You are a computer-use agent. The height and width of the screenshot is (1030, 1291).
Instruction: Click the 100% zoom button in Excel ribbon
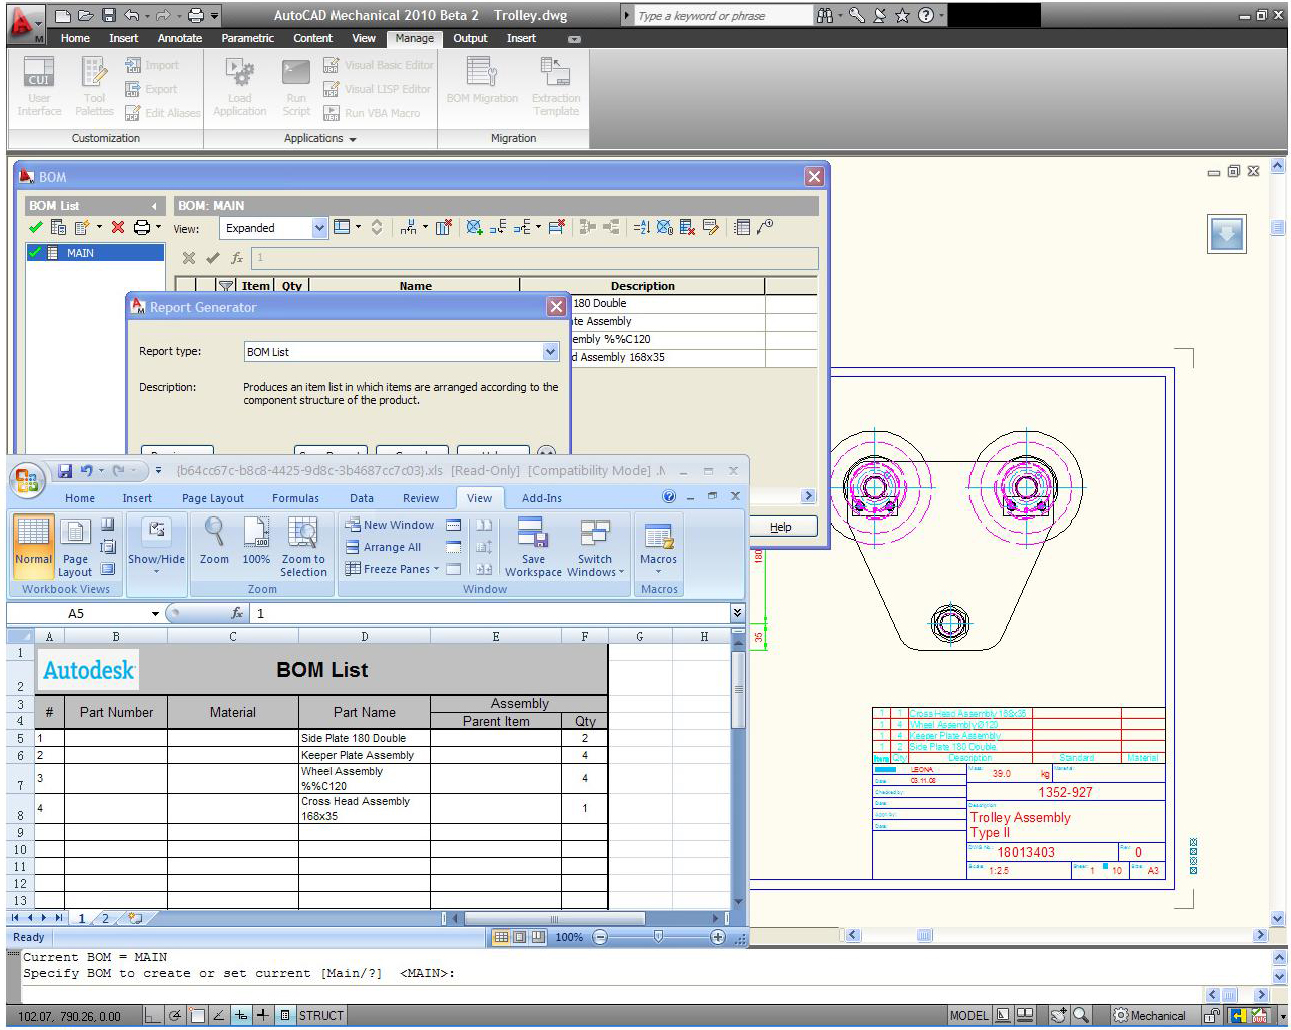256,541
